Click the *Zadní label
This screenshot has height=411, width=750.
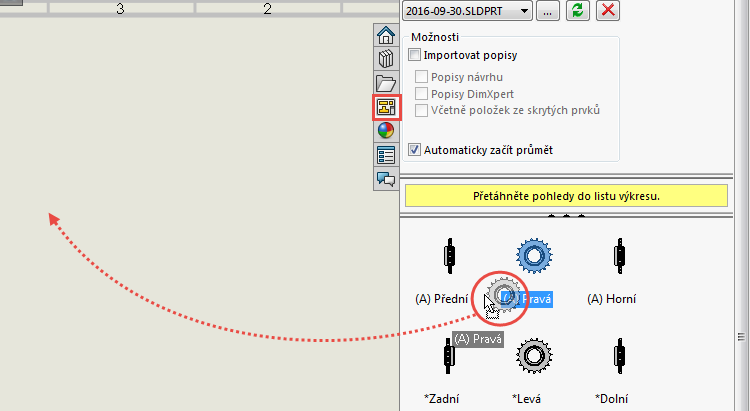pos(441,399)
